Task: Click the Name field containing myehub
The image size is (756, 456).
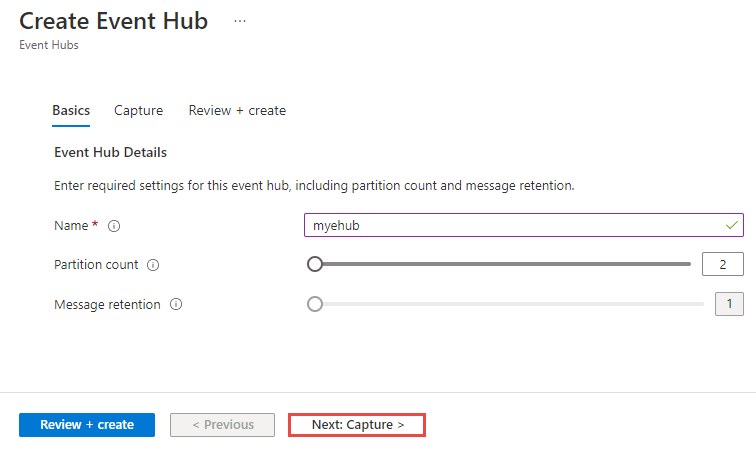Action: [510, 226]
